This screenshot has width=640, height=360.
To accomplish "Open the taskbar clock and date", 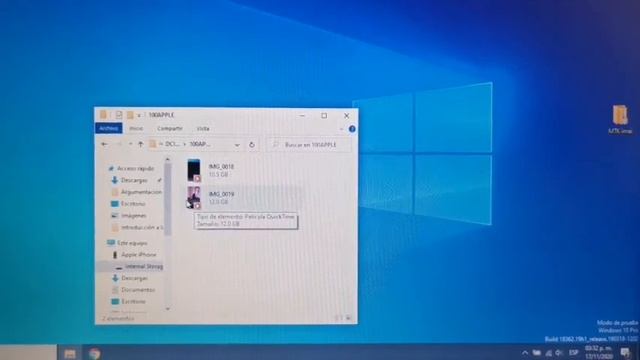I will click(598, 353).
